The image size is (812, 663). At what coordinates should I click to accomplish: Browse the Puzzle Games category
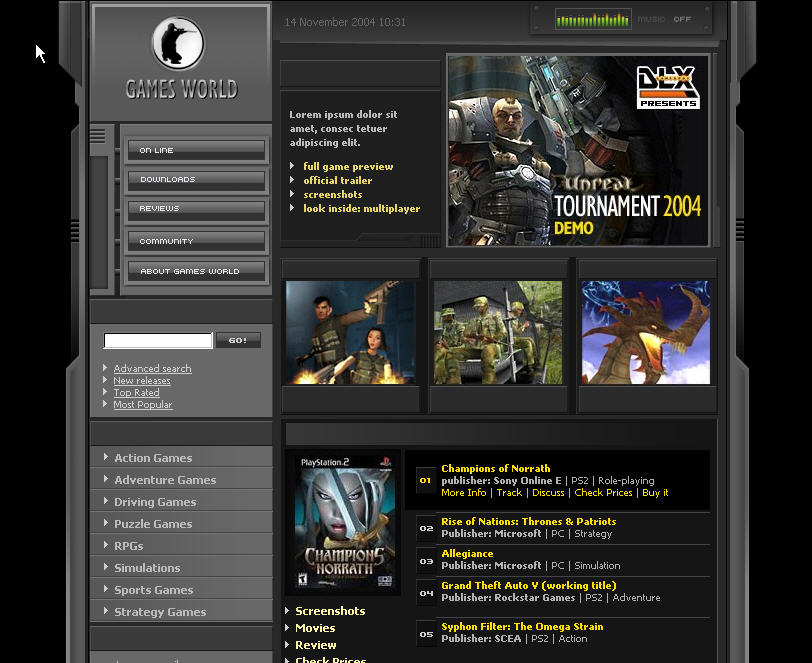point(153,524)
